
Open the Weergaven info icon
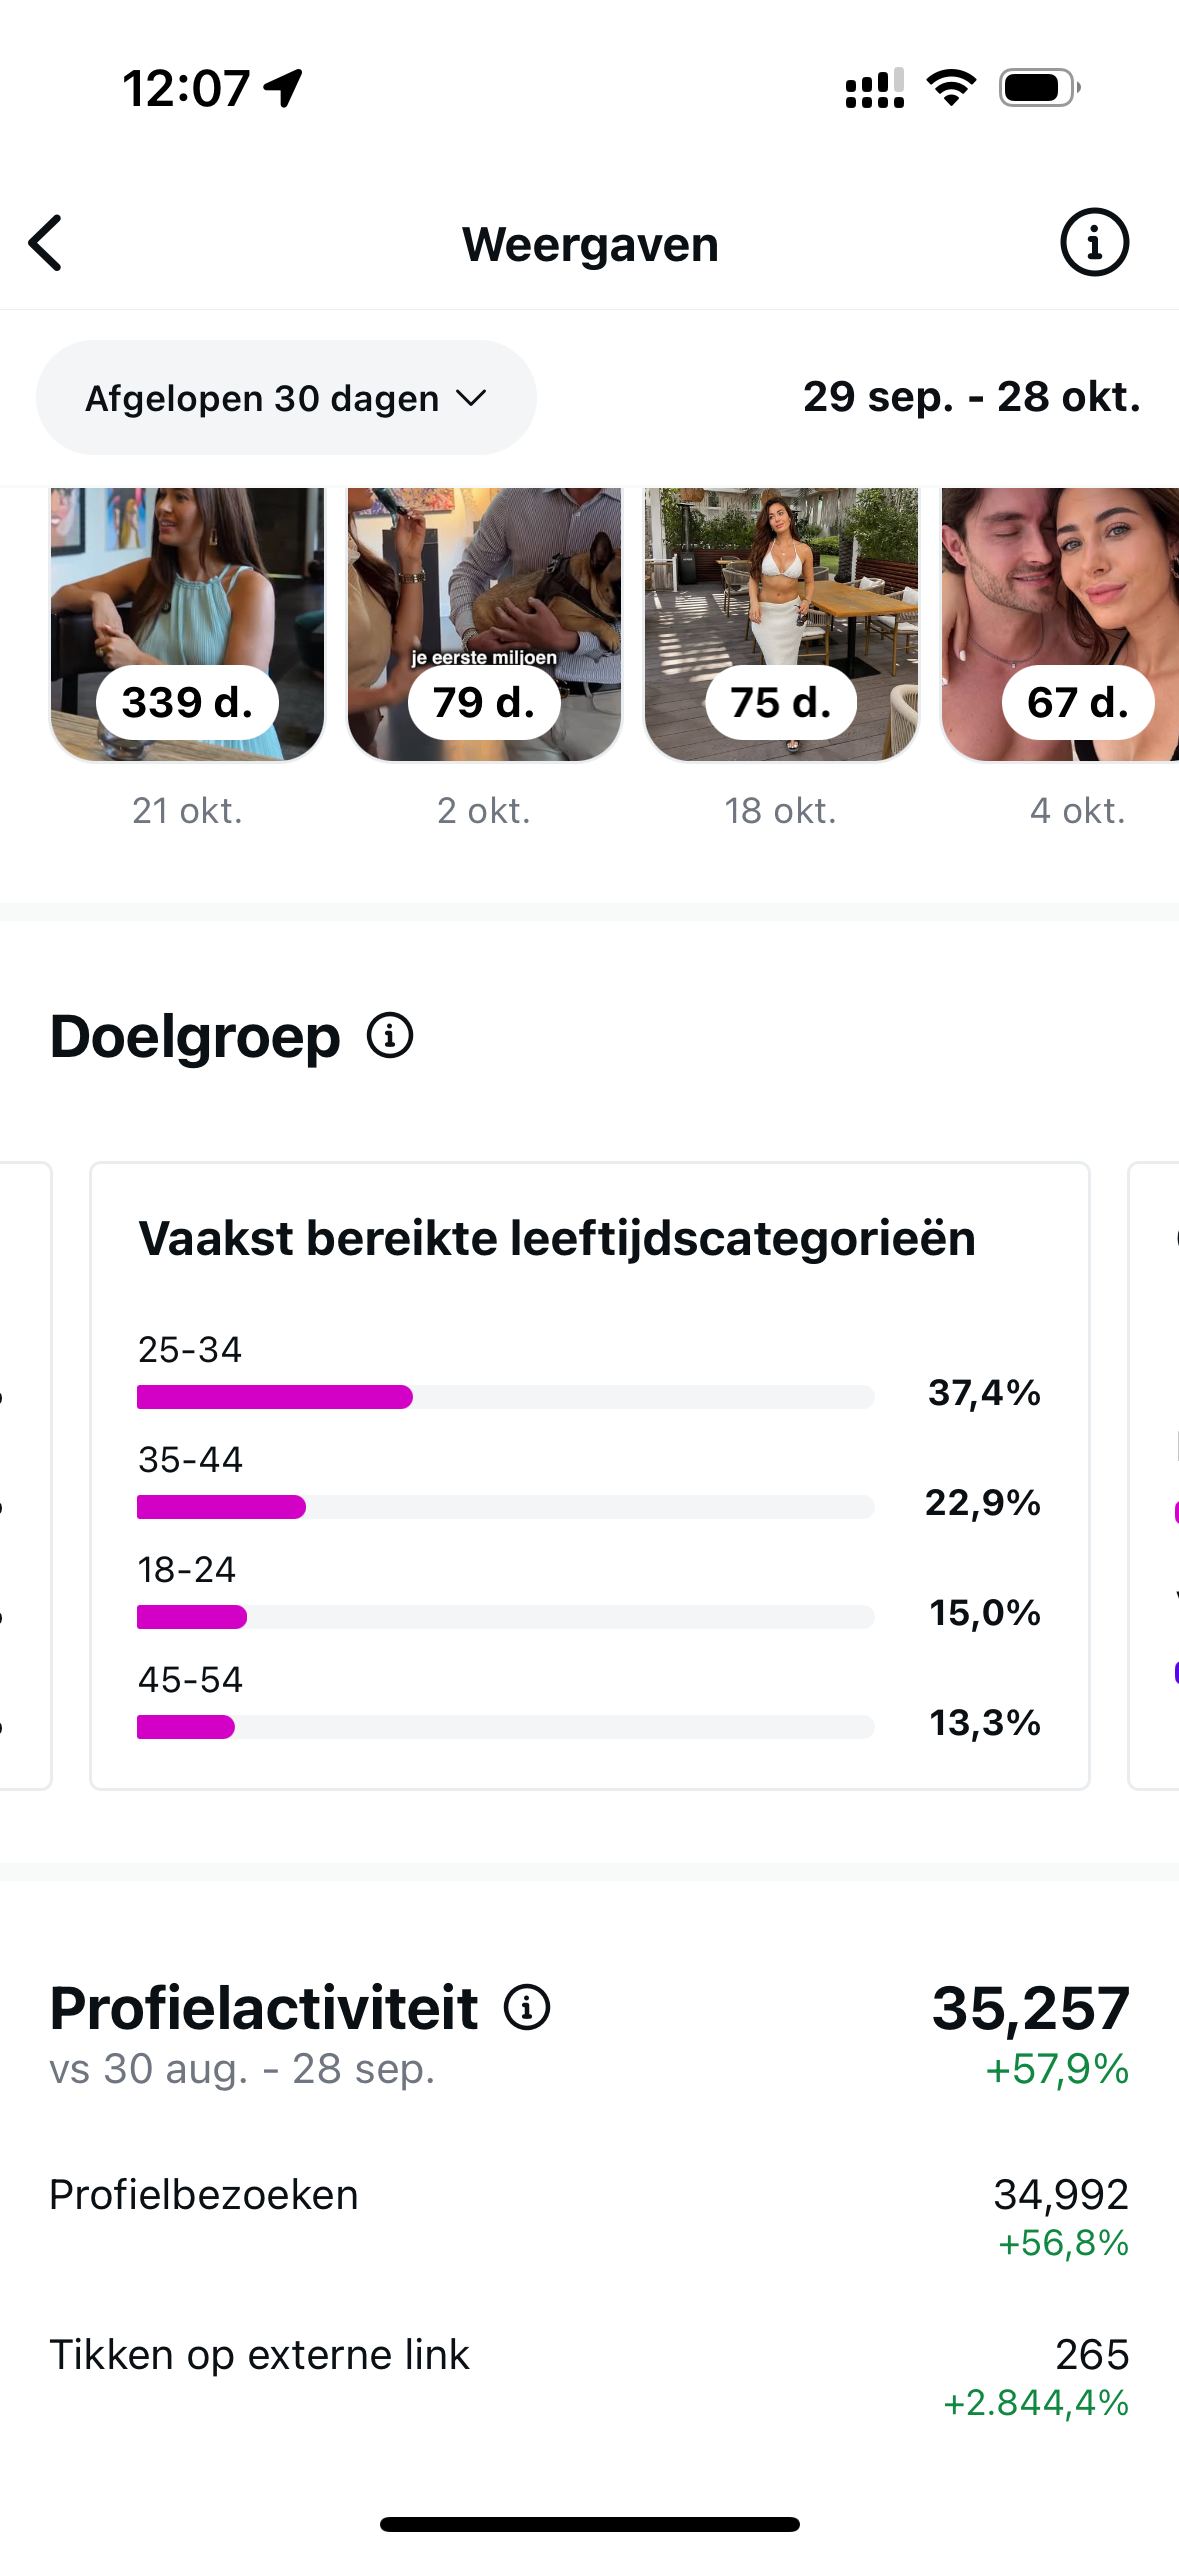1094,243
